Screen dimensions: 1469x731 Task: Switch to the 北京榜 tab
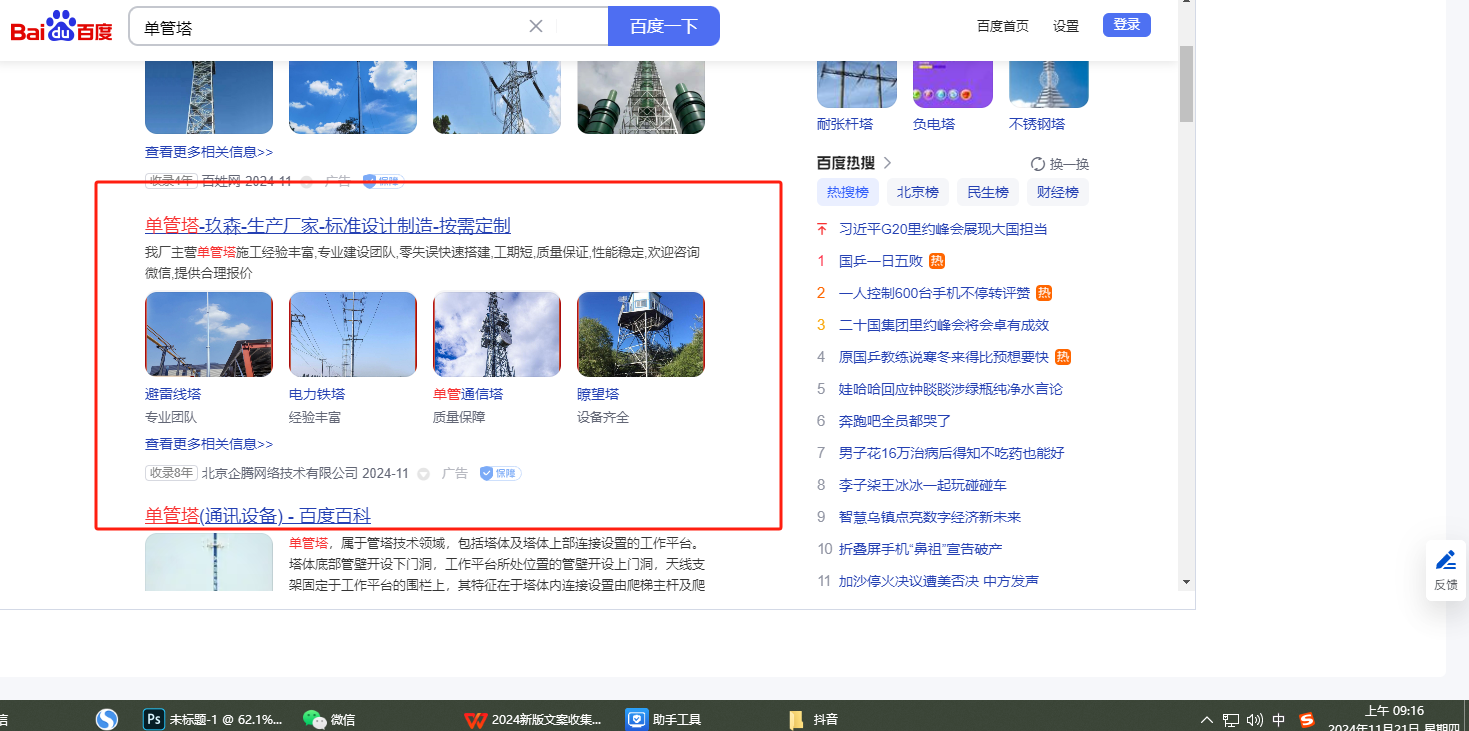click(x=918, y=192)
